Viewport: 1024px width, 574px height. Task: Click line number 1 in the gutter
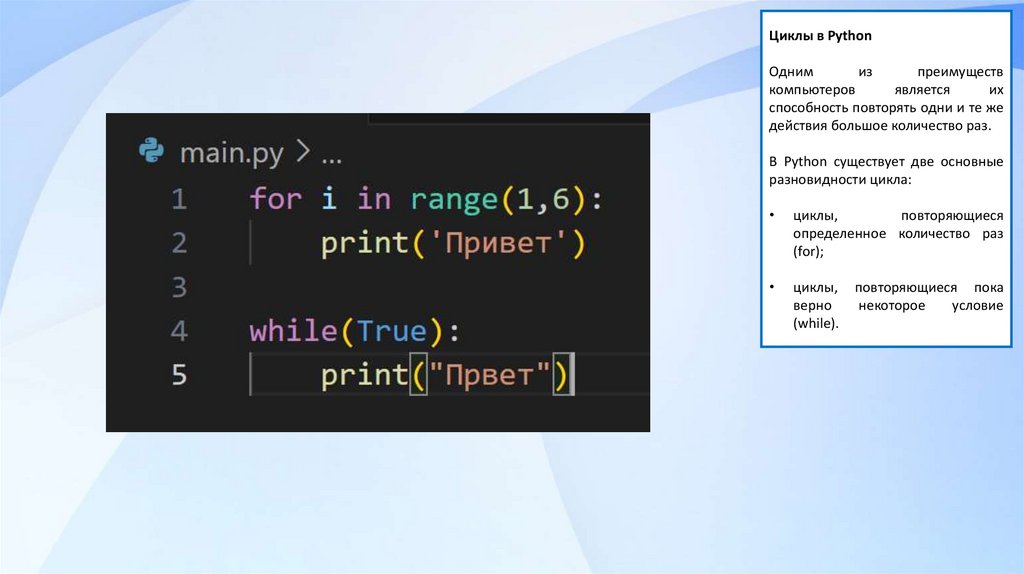point(180,199)
